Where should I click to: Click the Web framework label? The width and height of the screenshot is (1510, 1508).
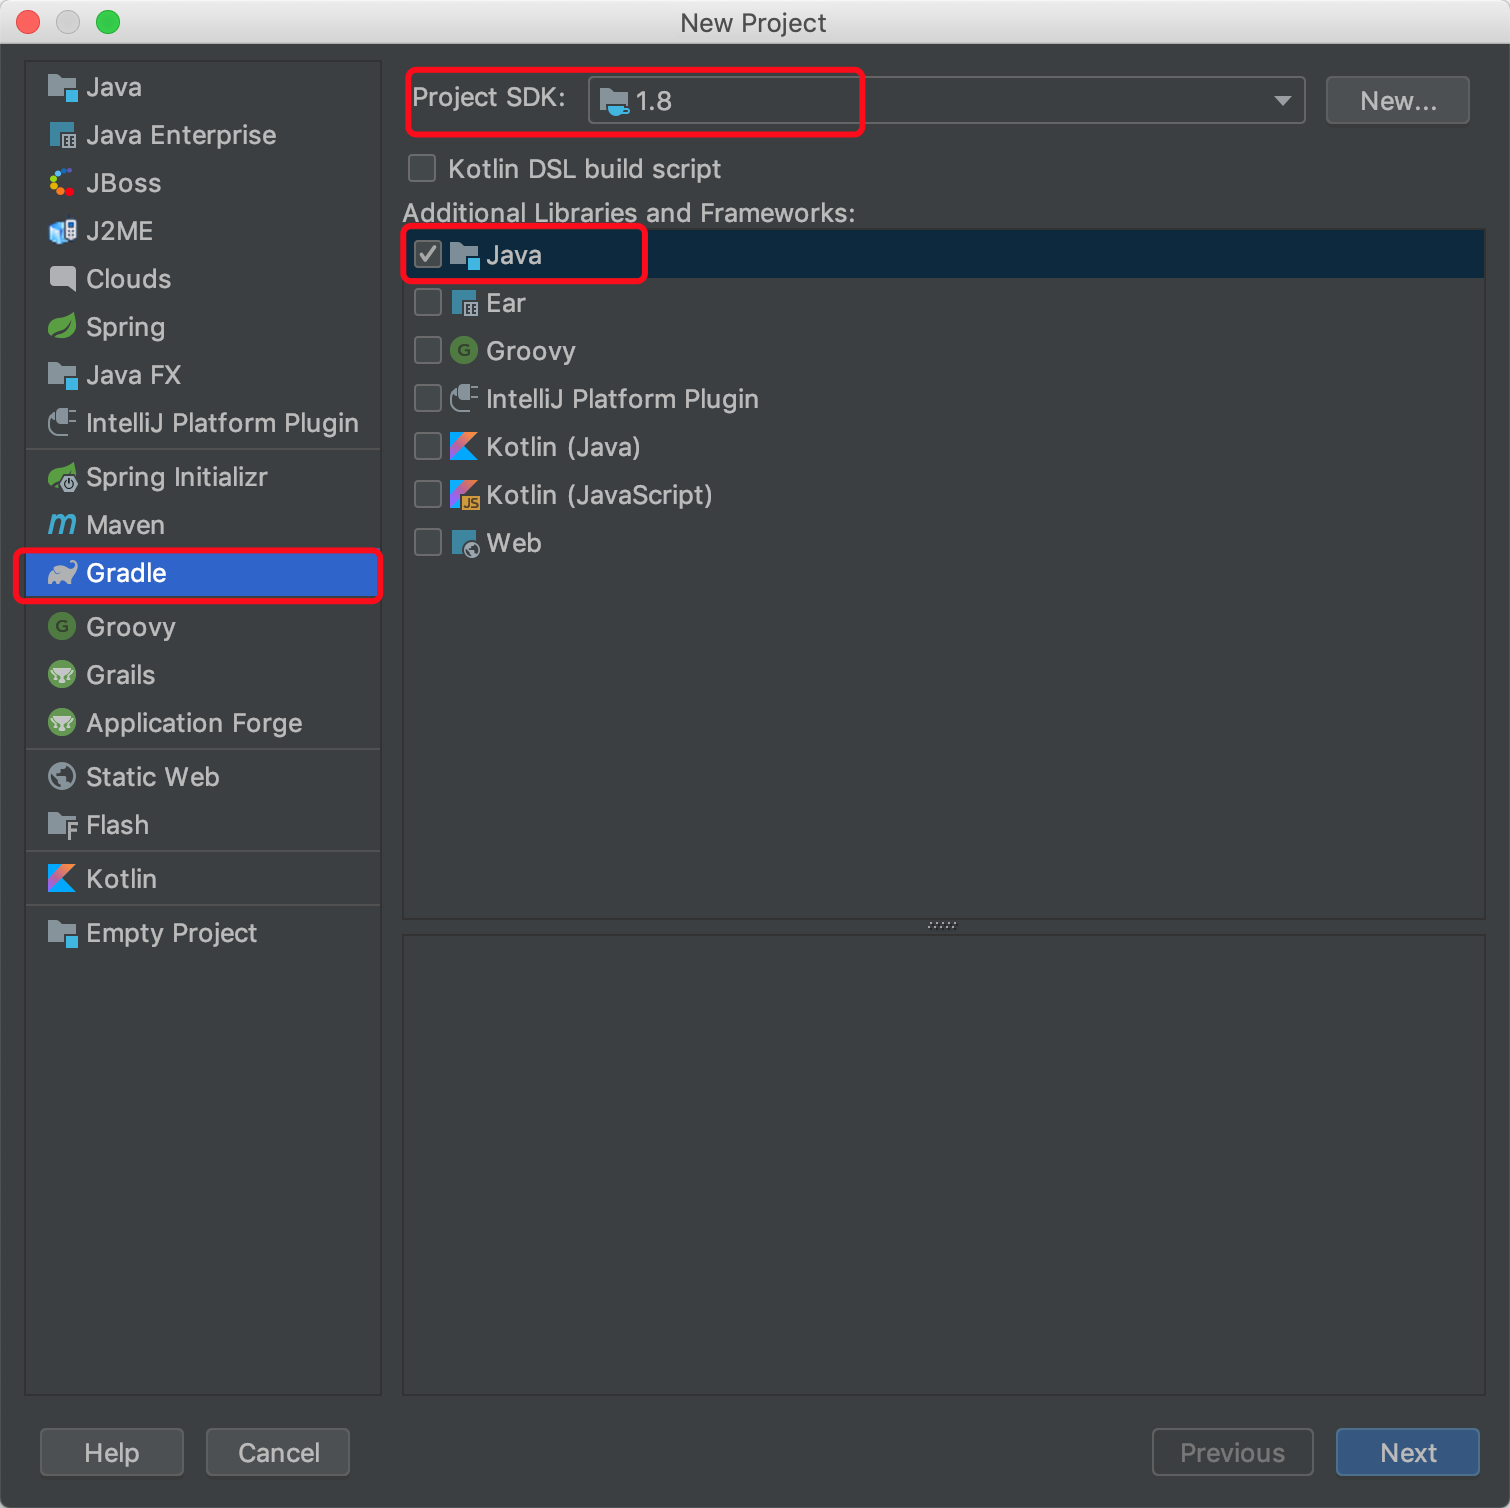tap(513, 543)
